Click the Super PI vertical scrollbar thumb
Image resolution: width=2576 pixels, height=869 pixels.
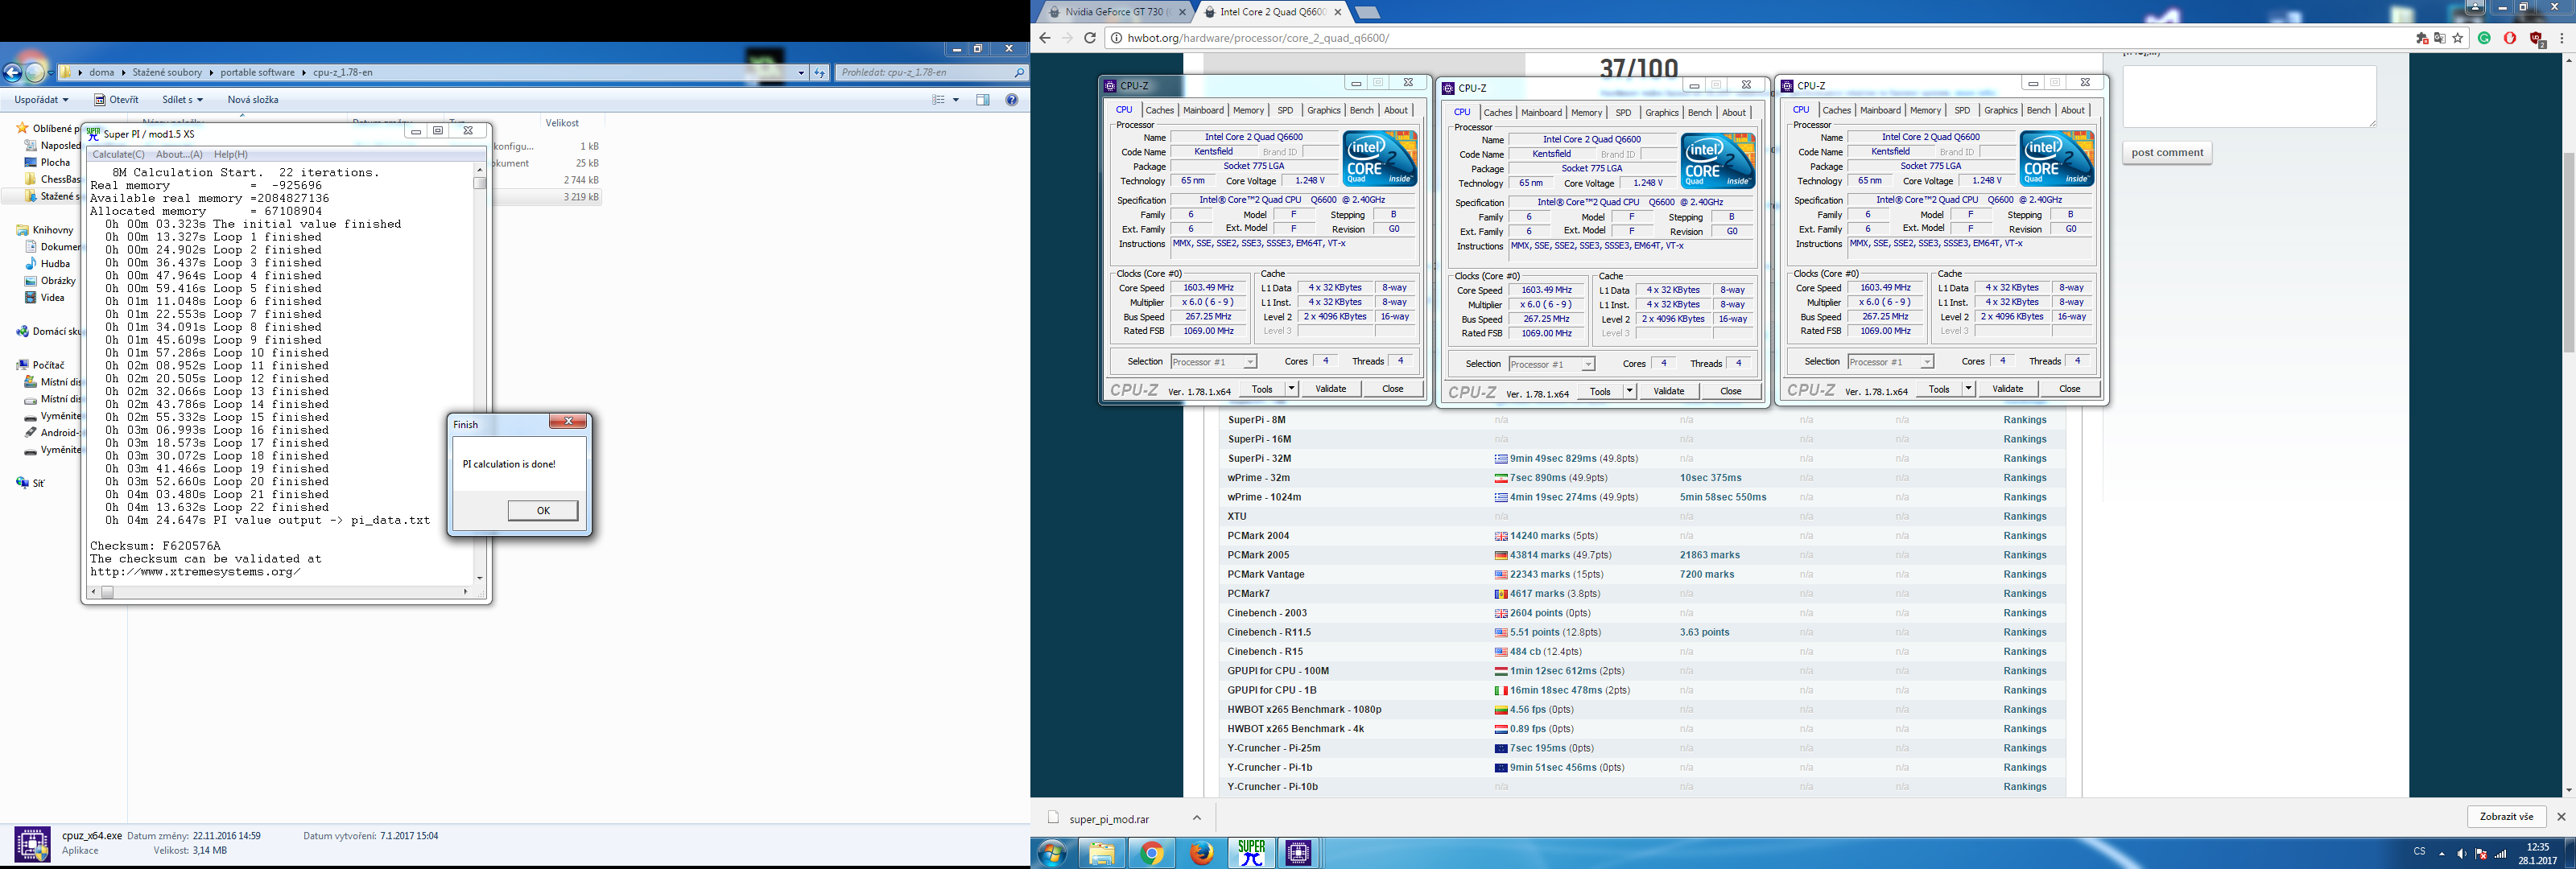(x=480, y=183)
